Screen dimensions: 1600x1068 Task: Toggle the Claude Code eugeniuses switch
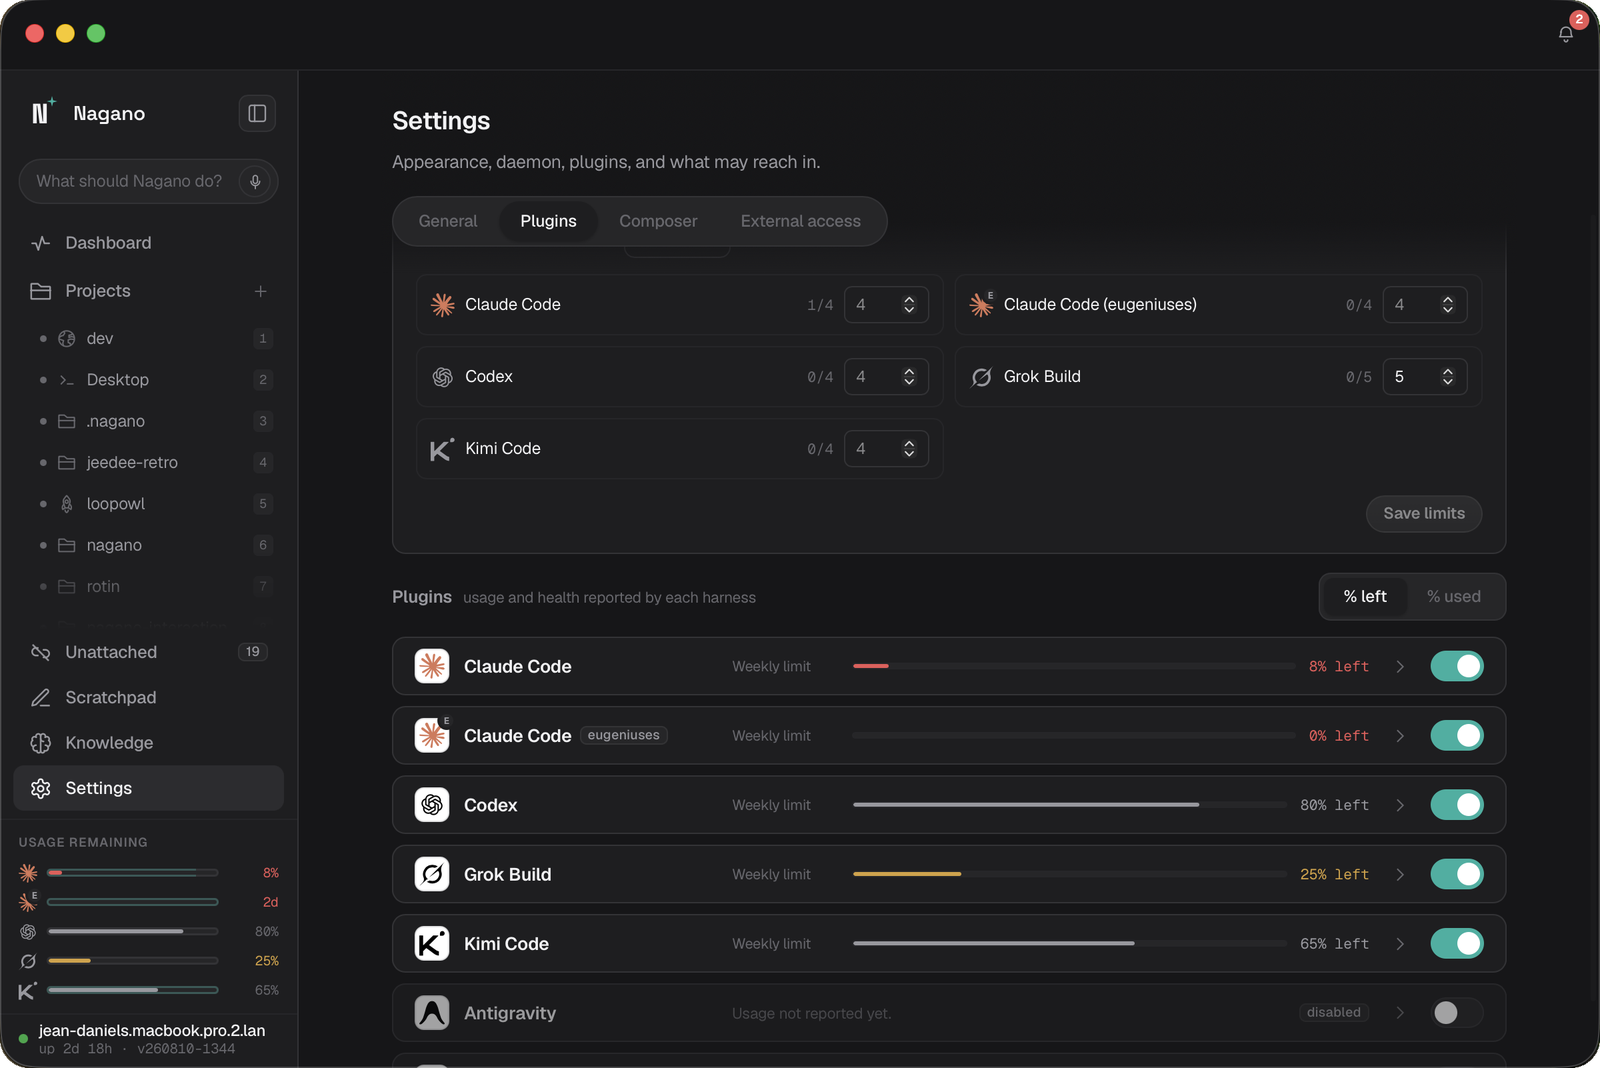1457,735
